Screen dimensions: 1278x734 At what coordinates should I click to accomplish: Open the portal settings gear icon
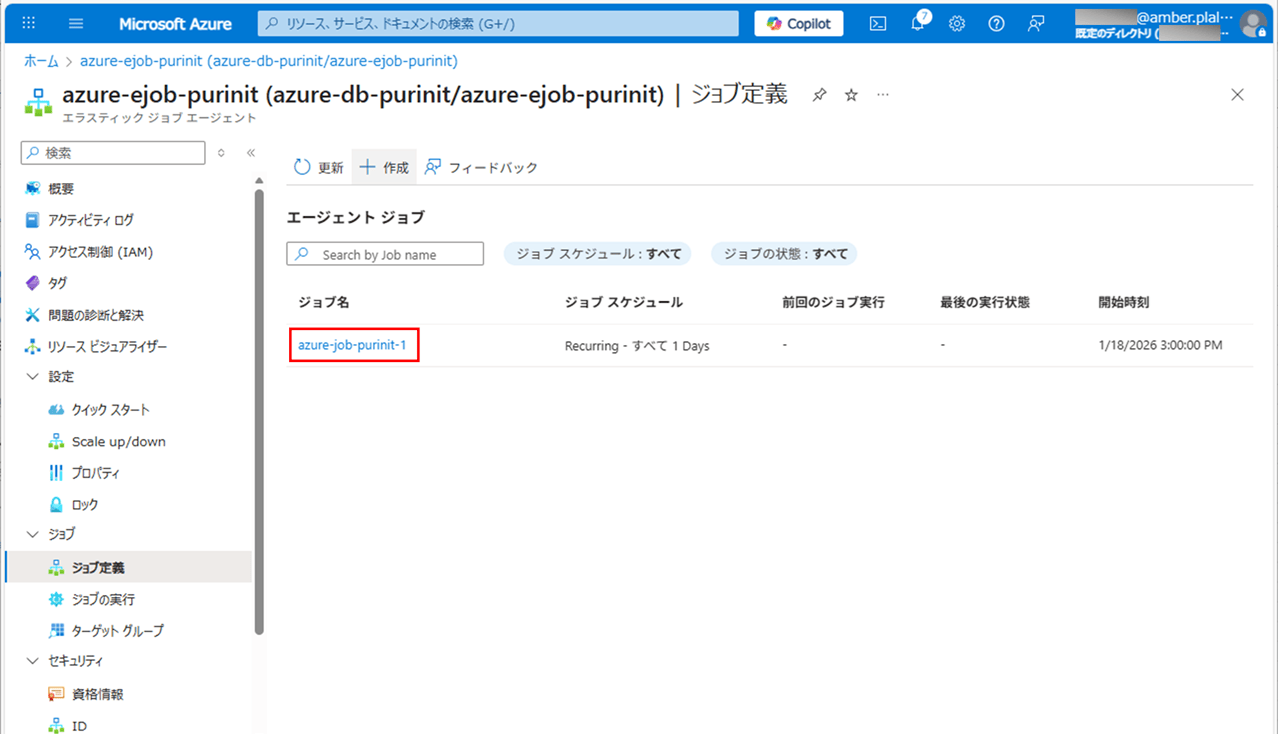pos(957,23)
